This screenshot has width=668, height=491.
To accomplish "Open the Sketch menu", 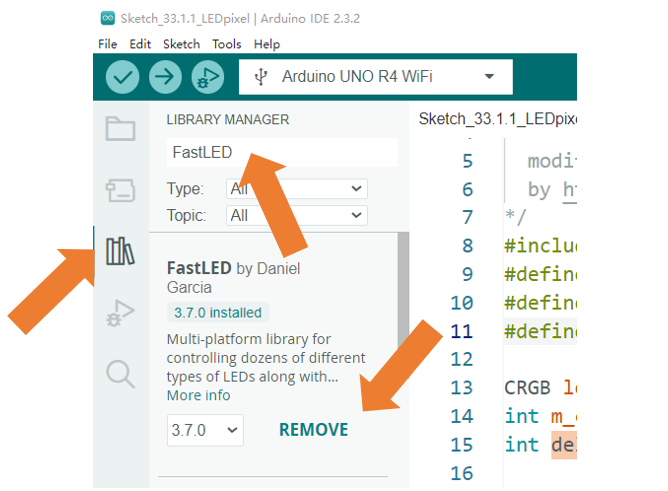I will point(181,44).
